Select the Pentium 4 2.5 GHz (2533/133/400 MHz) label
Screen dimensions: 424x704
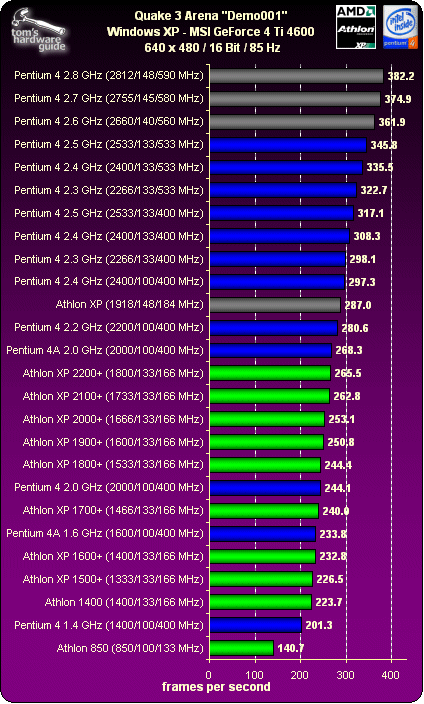click(x=109, y=213)
